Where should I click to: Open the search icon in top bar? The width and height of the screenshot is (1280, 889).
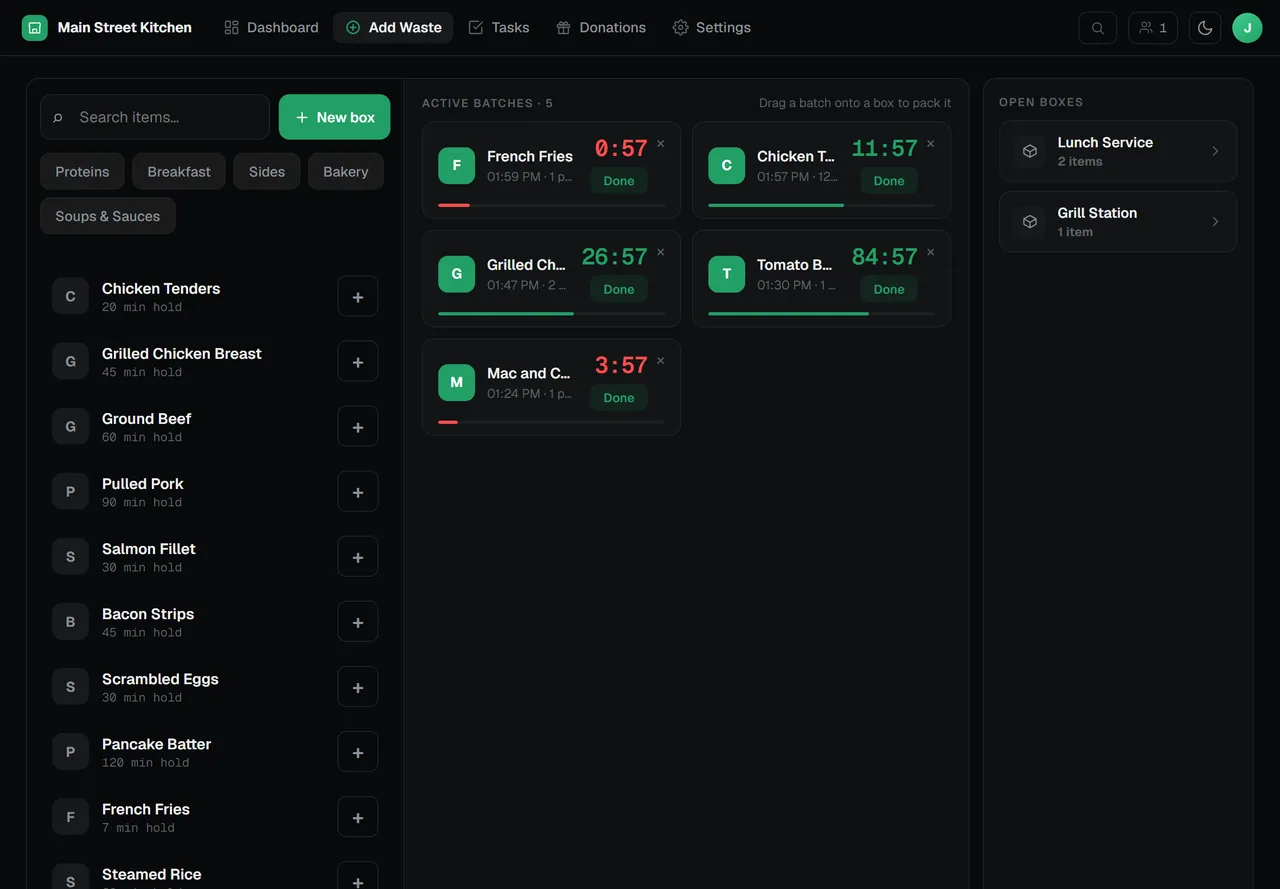point(1098,28)
